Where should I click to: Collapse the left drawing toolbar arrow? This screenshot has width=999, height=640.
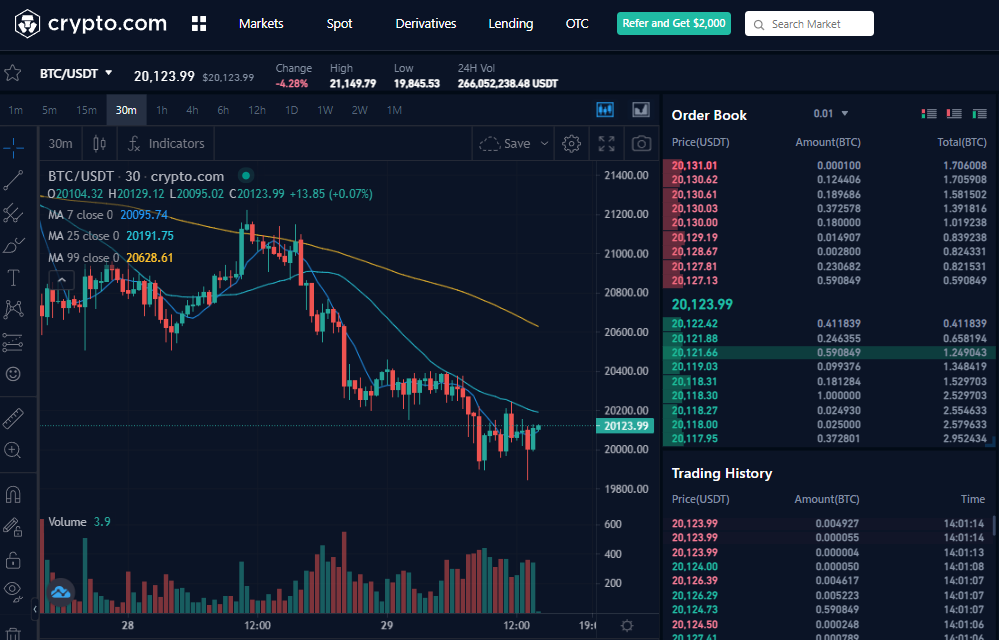click(x=34, y=609)
